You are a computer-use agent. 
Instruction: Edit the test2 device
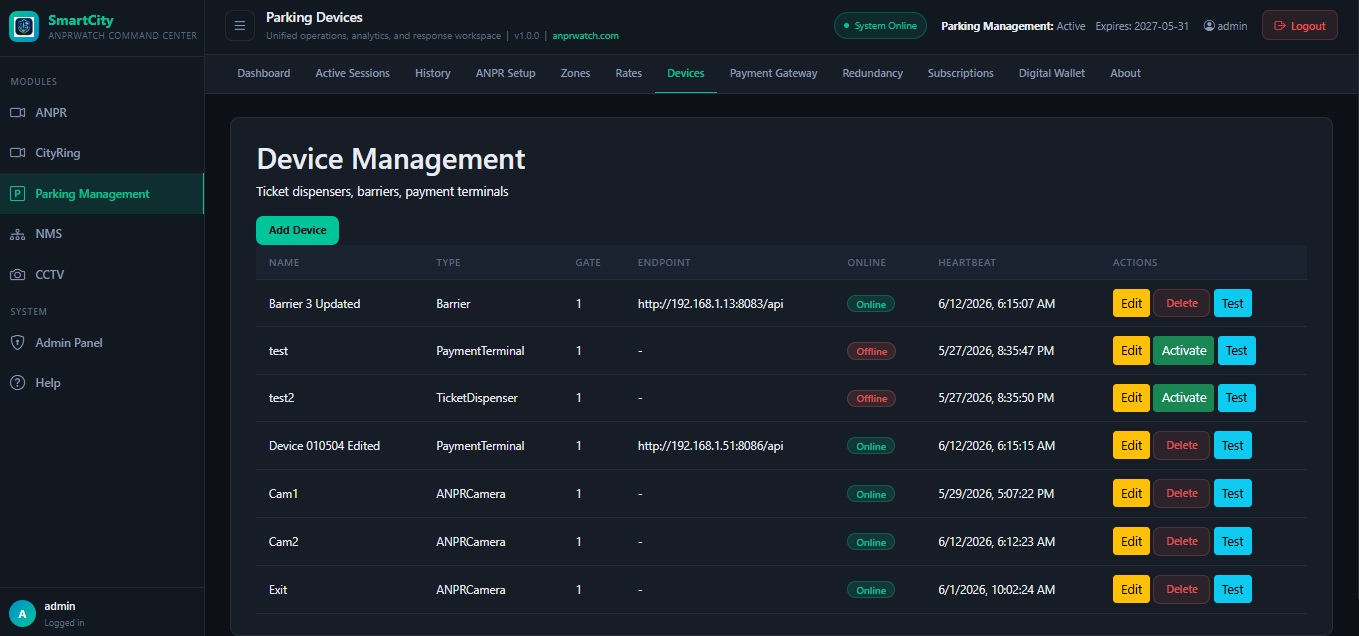1132,398
